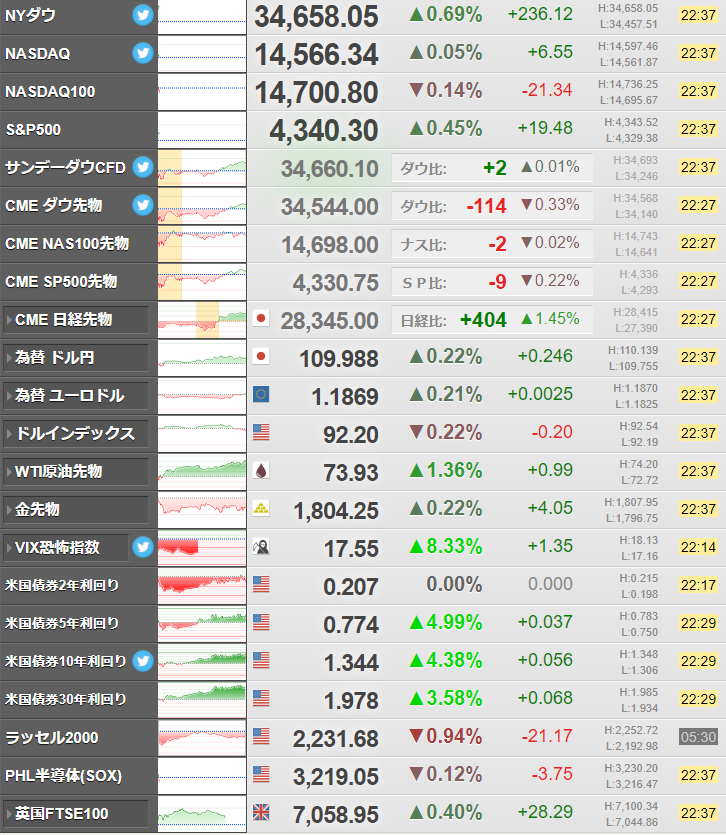Open the VIX恐怖指数 mini chart
This screenshot has height=835, width=726.
click(x=202, y=547)
